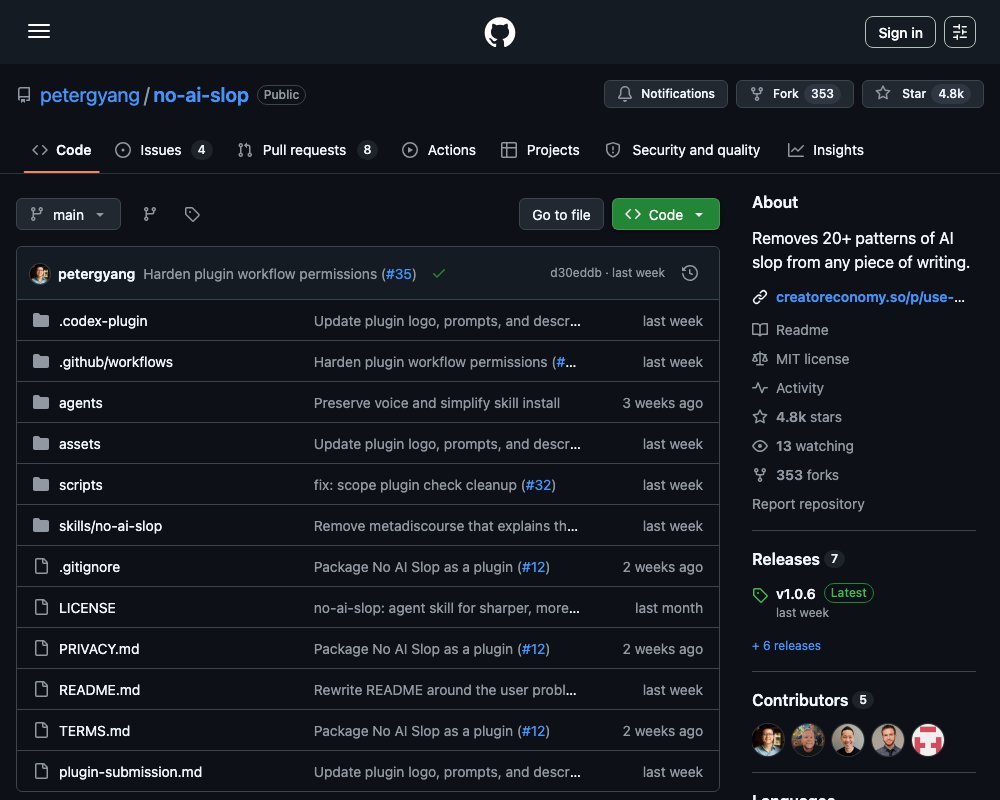
Task: Click the folder icon of .codex-plugin
Action: pos(41,320)
